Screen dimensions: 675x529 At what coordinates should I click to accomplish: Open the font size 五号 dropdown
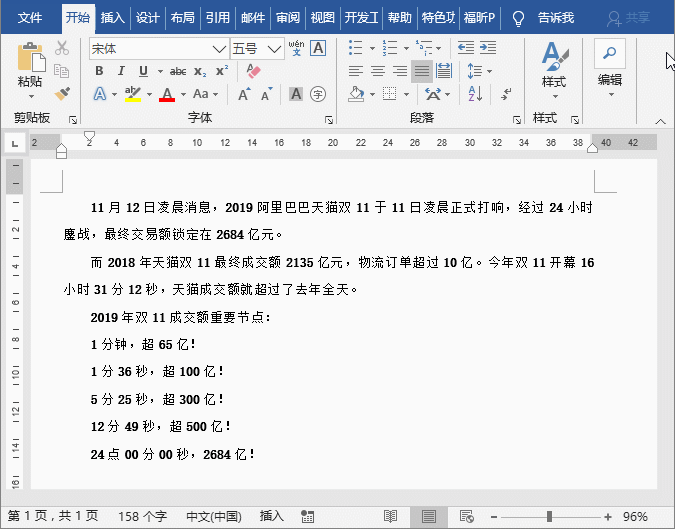click(x=274, y=49)
